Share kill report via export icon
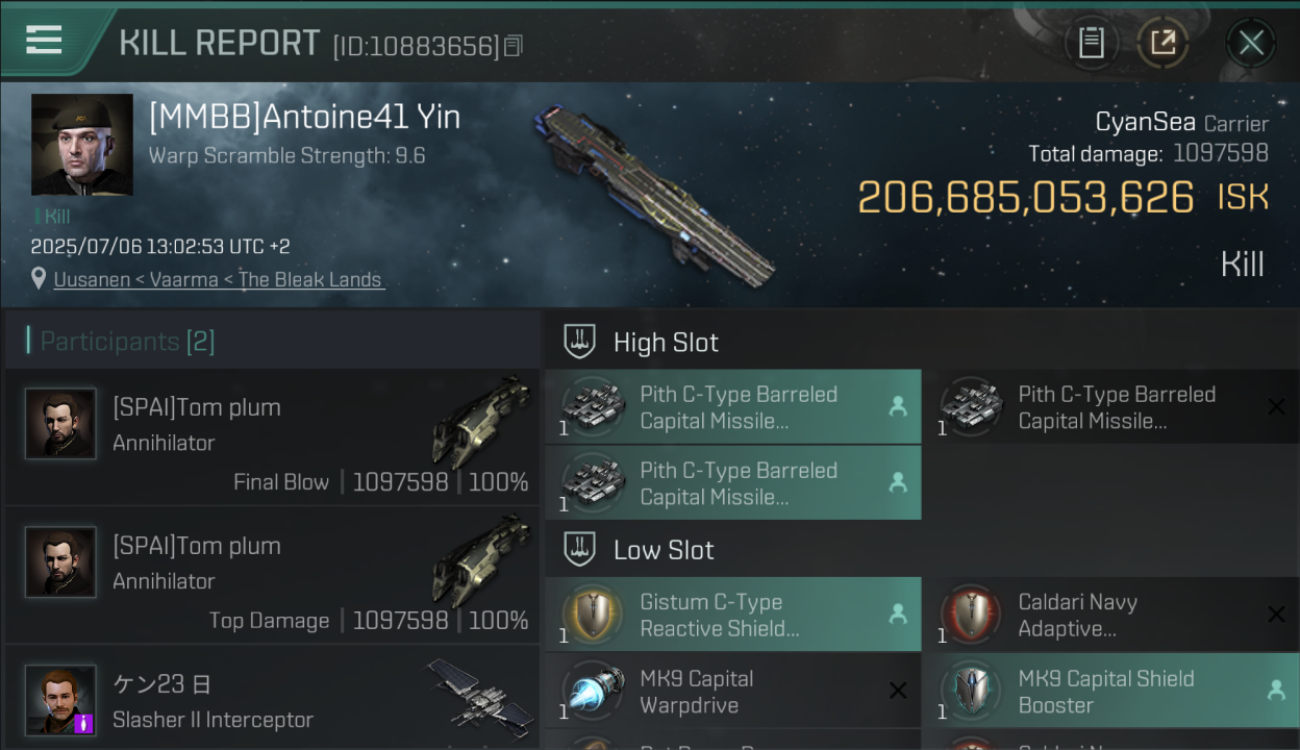Image resolution: width=1300 pixels, height=750 pixels. pos(1162,43)
